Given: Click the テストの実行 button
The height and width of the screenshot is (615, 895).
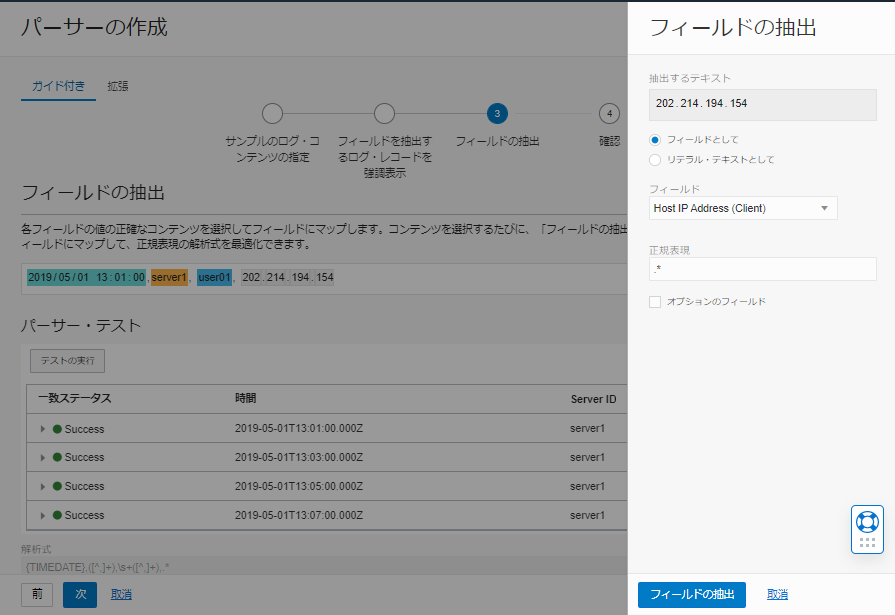Looking at the screenshot, I should pyautogui.click(x=68, y=361).
